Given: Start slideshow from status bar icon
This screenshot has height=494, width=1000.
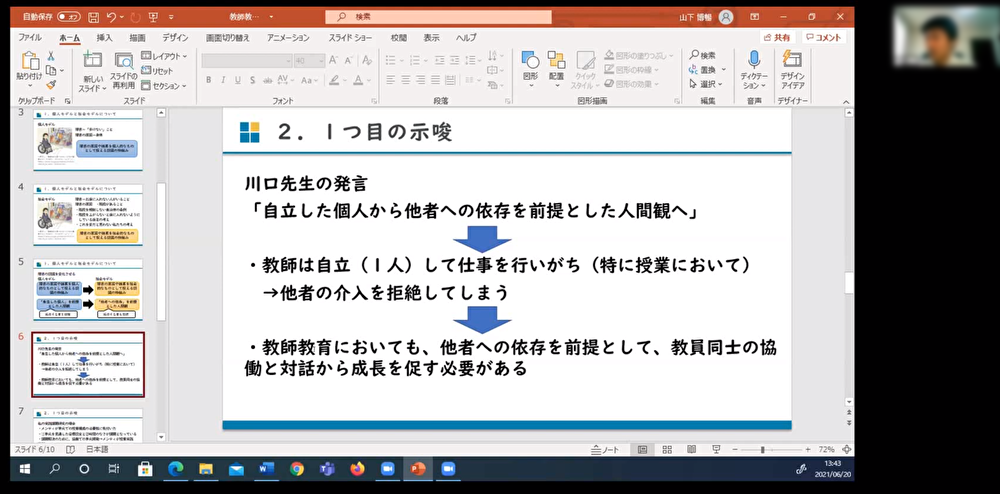Looking at the screenshot, I should point(716,449).
